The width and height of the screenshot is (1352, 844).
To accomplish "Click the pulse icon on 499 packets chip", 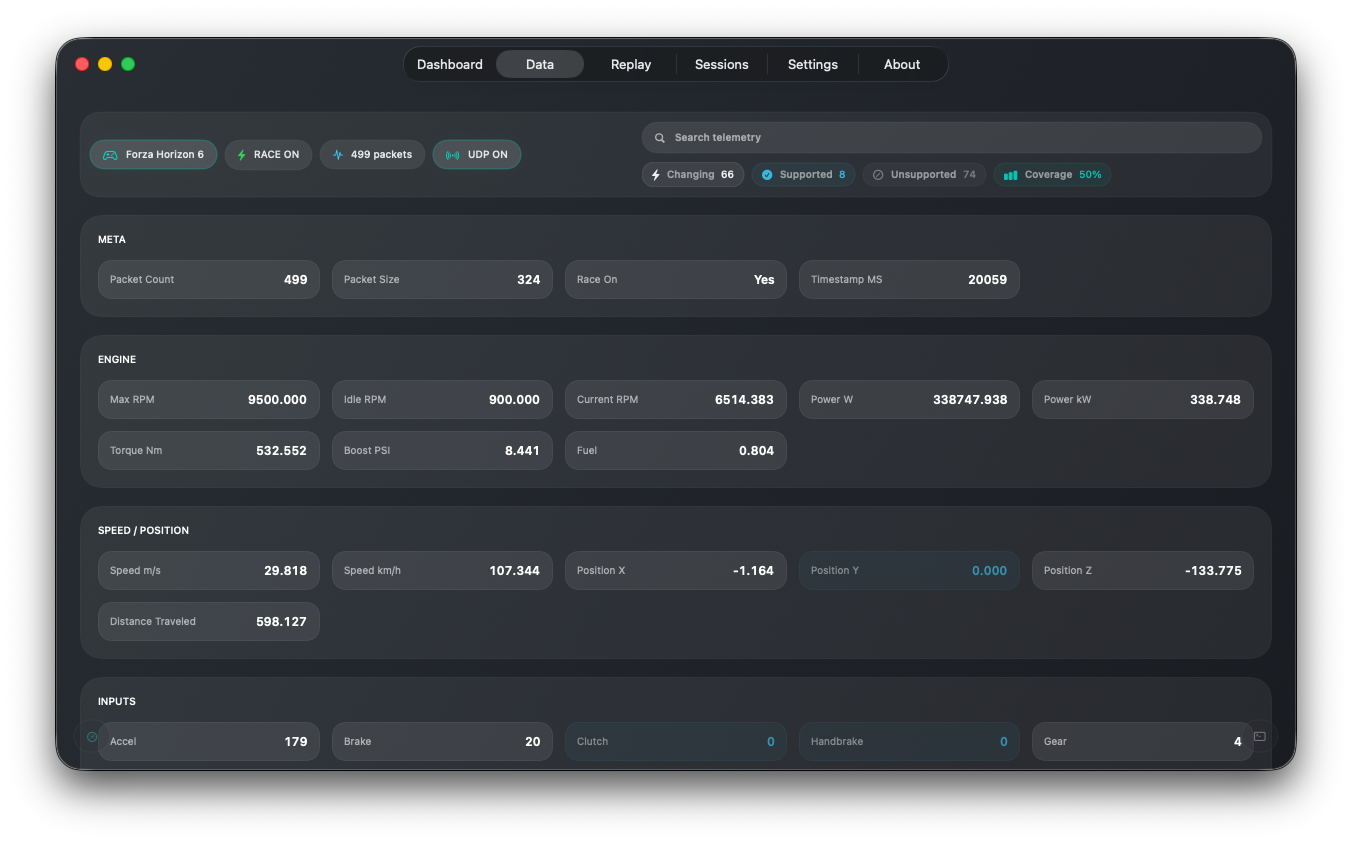I will 338,155.
